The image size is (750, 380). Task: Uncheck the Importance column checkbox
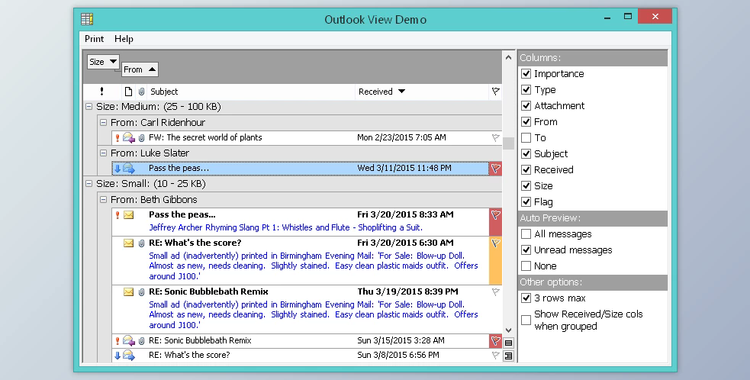tap(526, 74)
